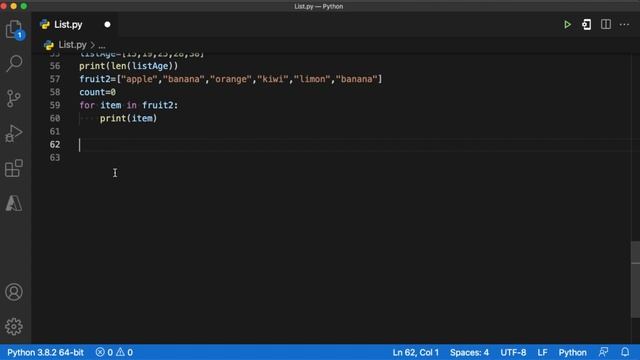The height and width of the screenshot is (360, 640).
Task: Click line number 60 in gutter
Action: point(55,118)
